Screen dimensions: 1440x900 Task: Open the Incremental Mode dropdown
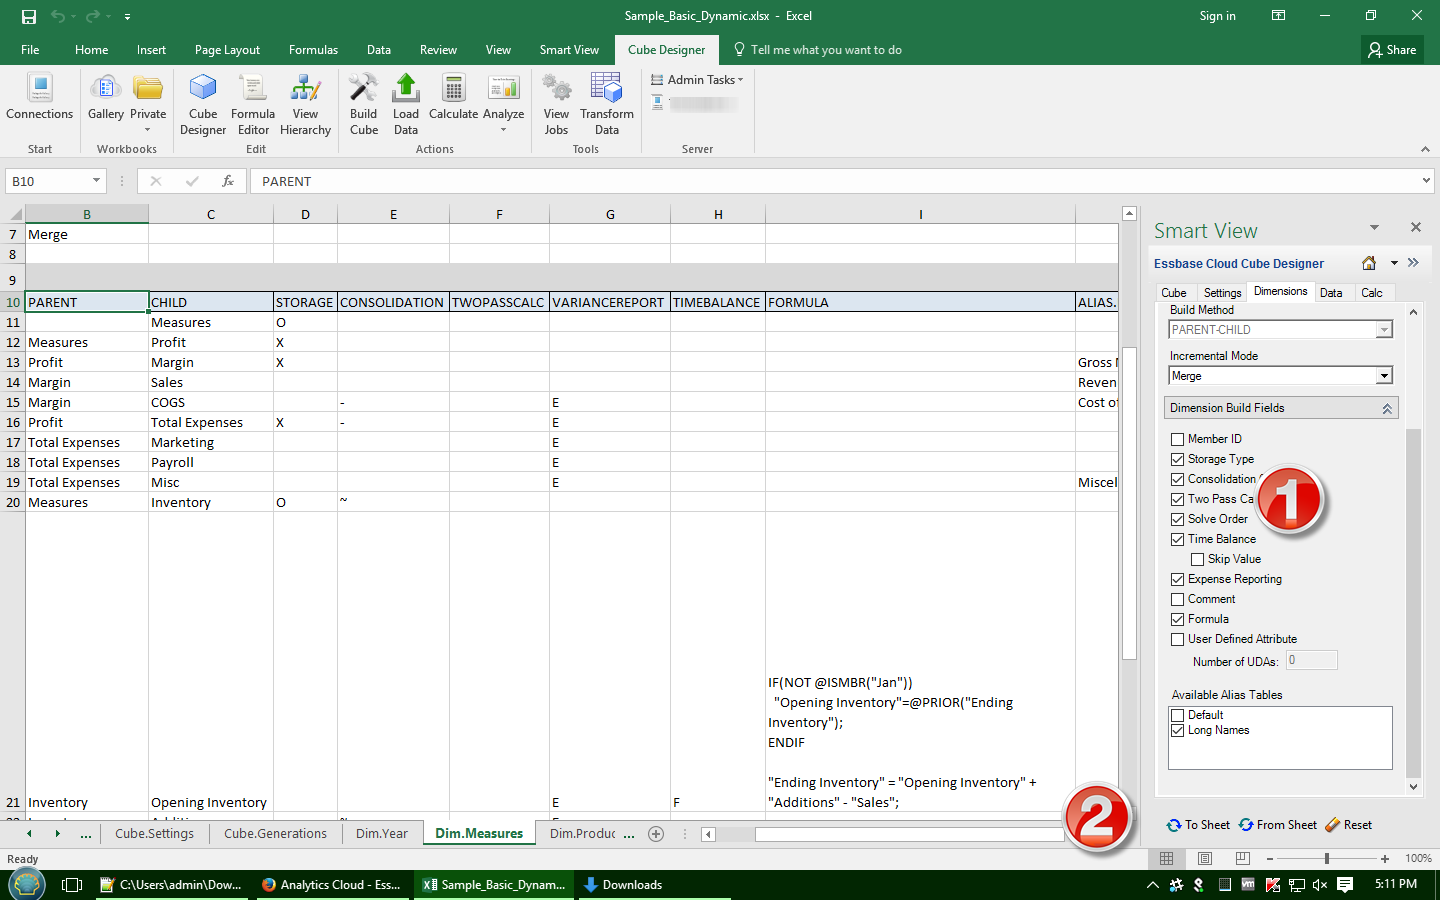[1384, 376]
